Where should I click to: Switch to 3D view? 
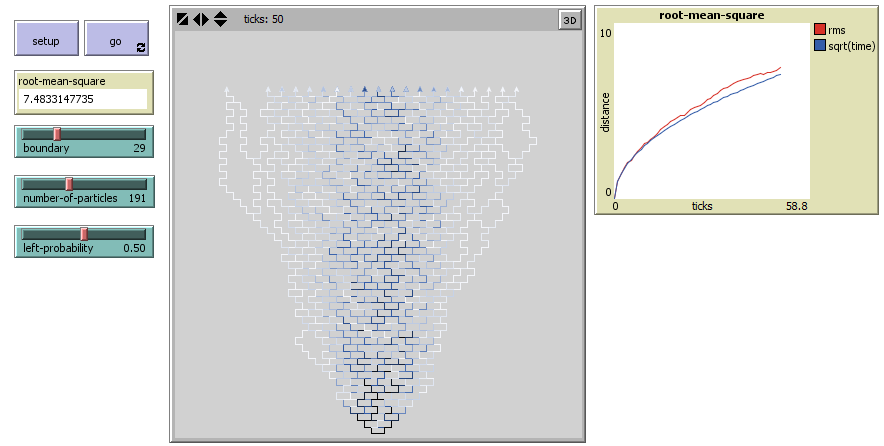pos(569,19)
